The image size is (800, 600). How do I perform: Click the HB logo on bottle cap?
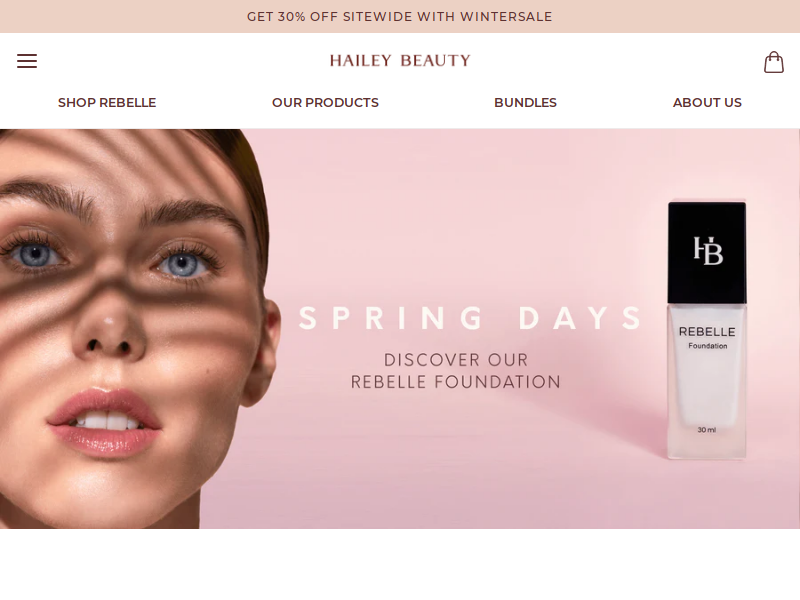point(708,251)
